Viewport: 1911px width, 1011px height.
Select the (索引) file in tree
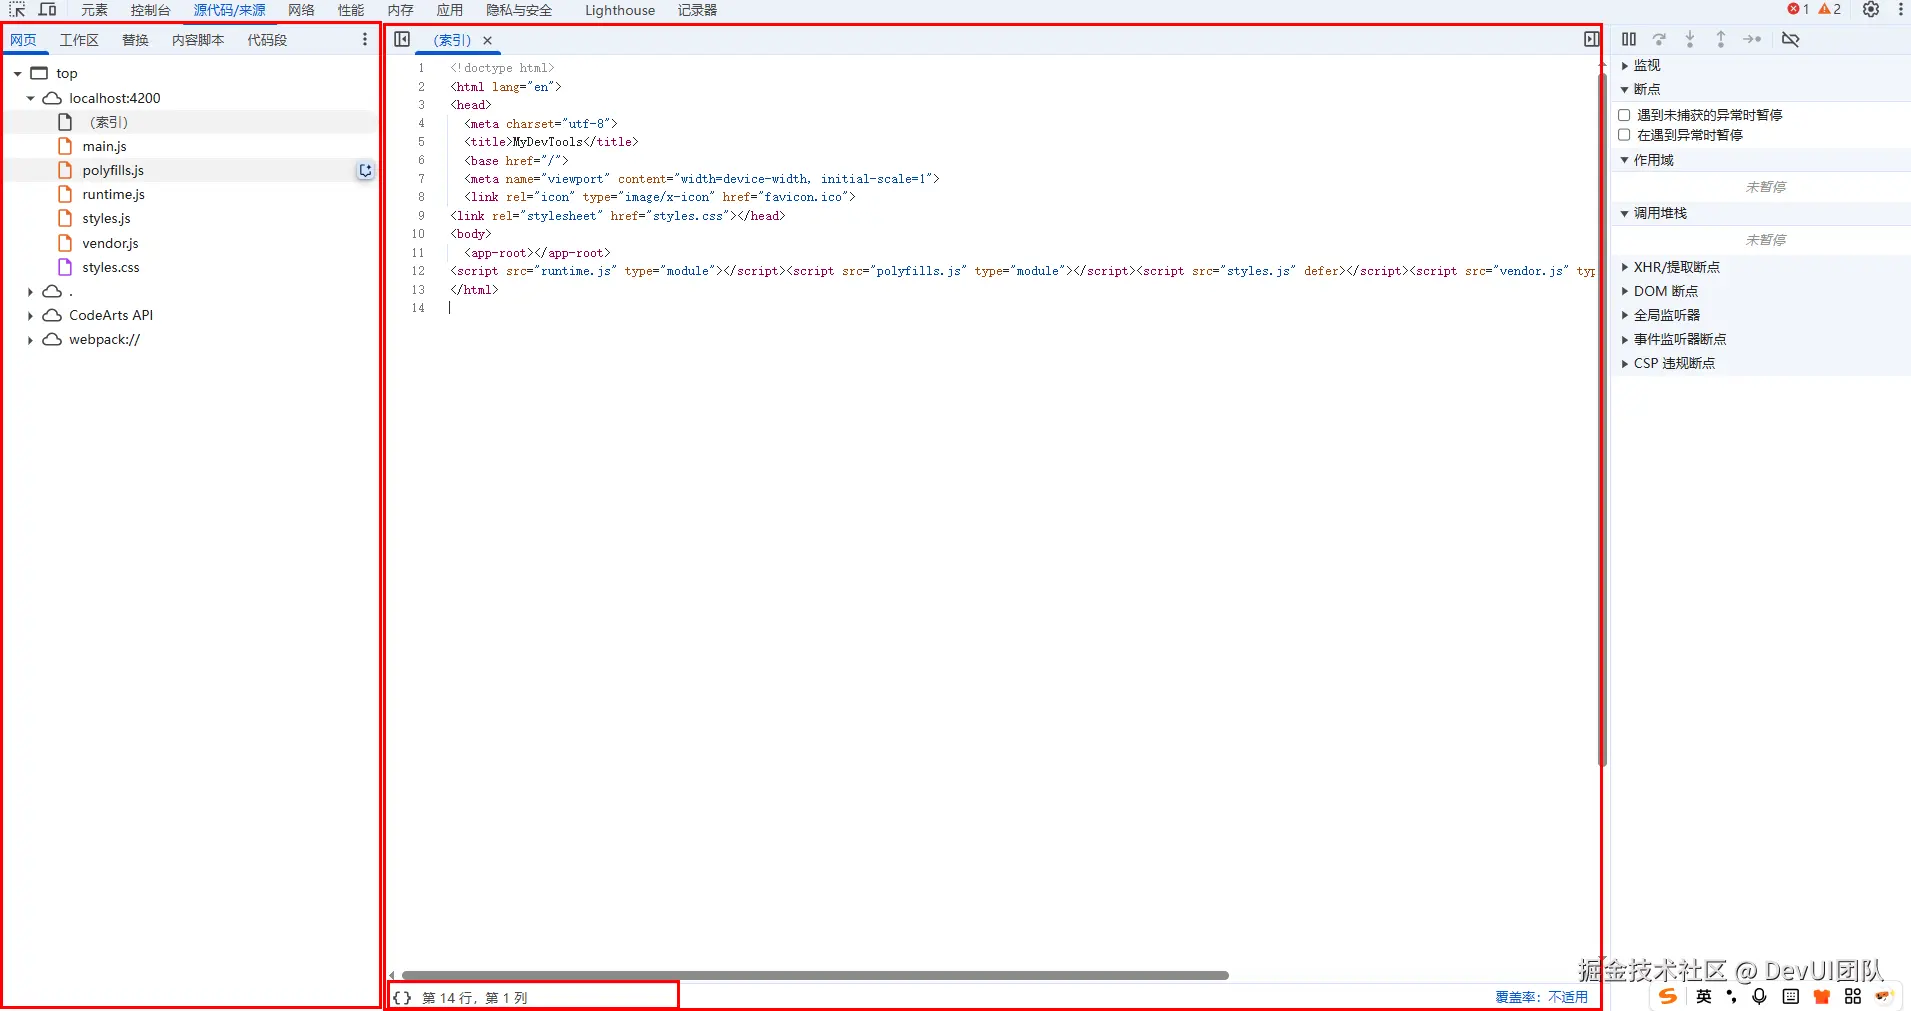tap(109, 123)
